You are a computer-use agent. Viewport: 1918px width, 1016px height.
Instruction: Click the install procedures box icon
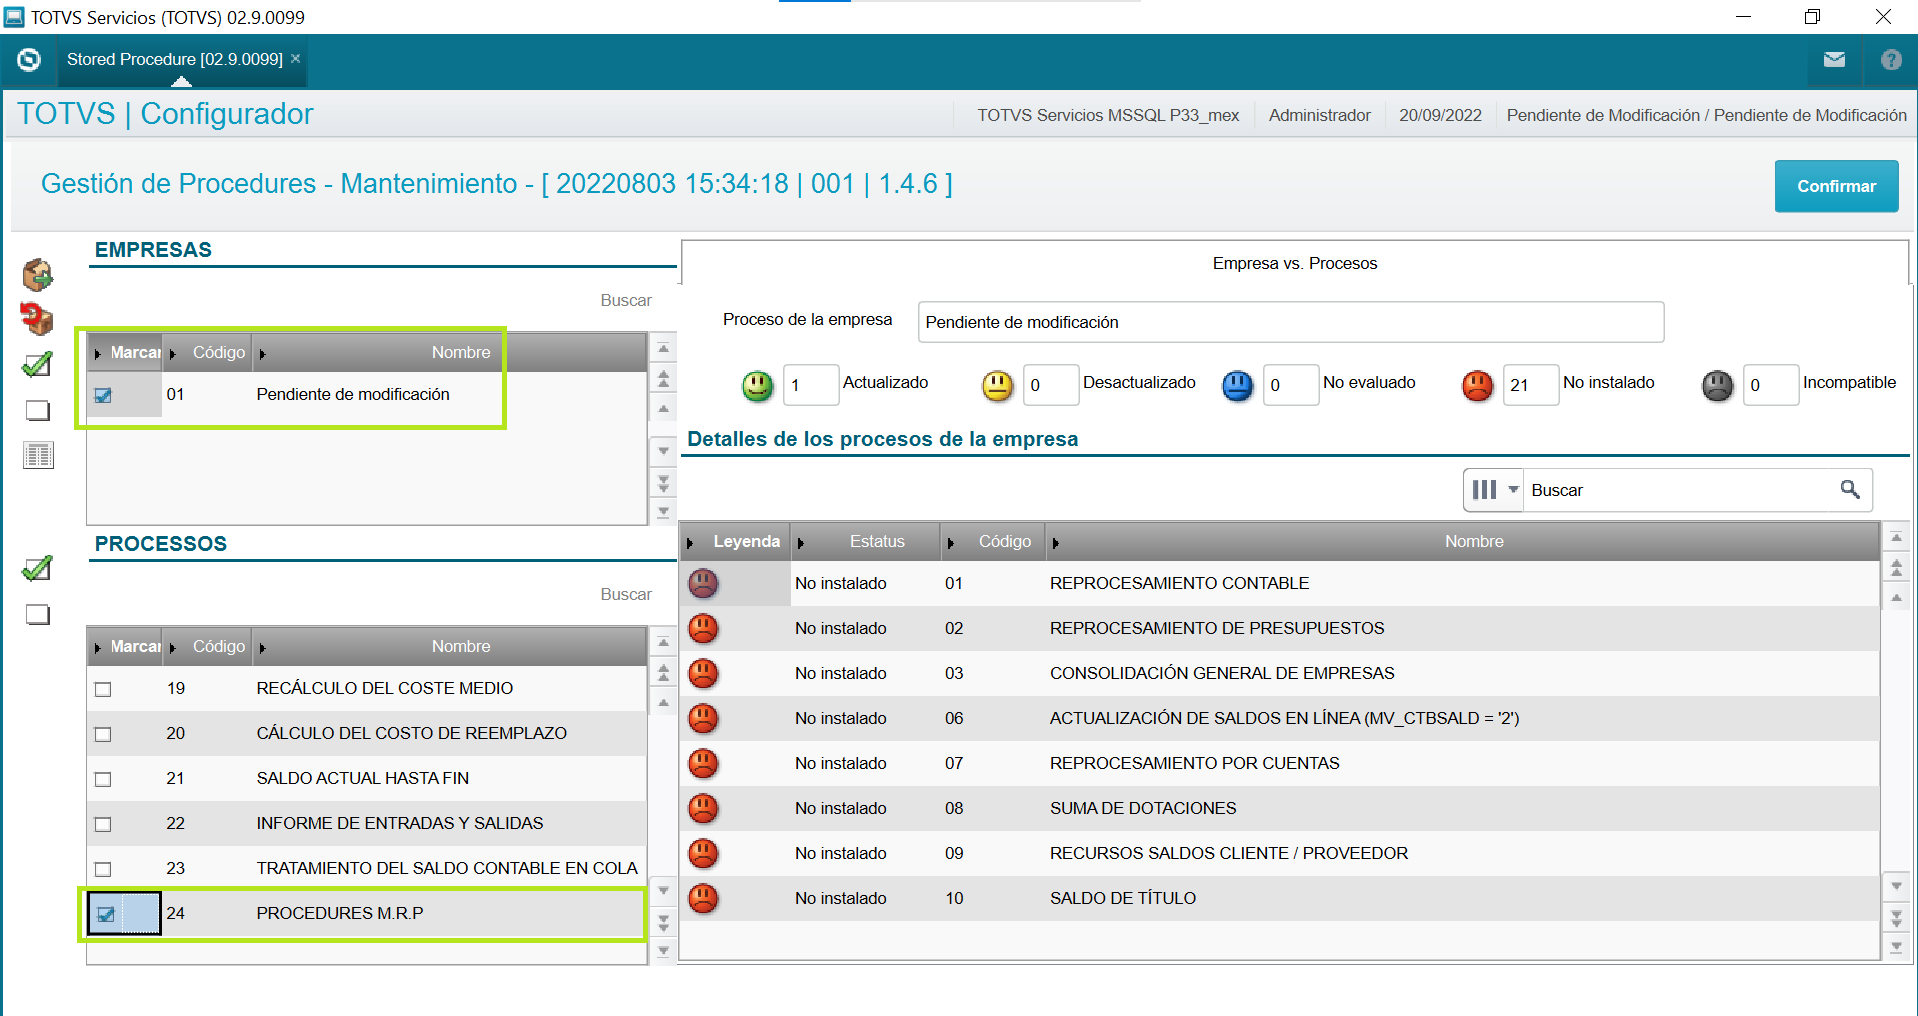pos(38,274)
